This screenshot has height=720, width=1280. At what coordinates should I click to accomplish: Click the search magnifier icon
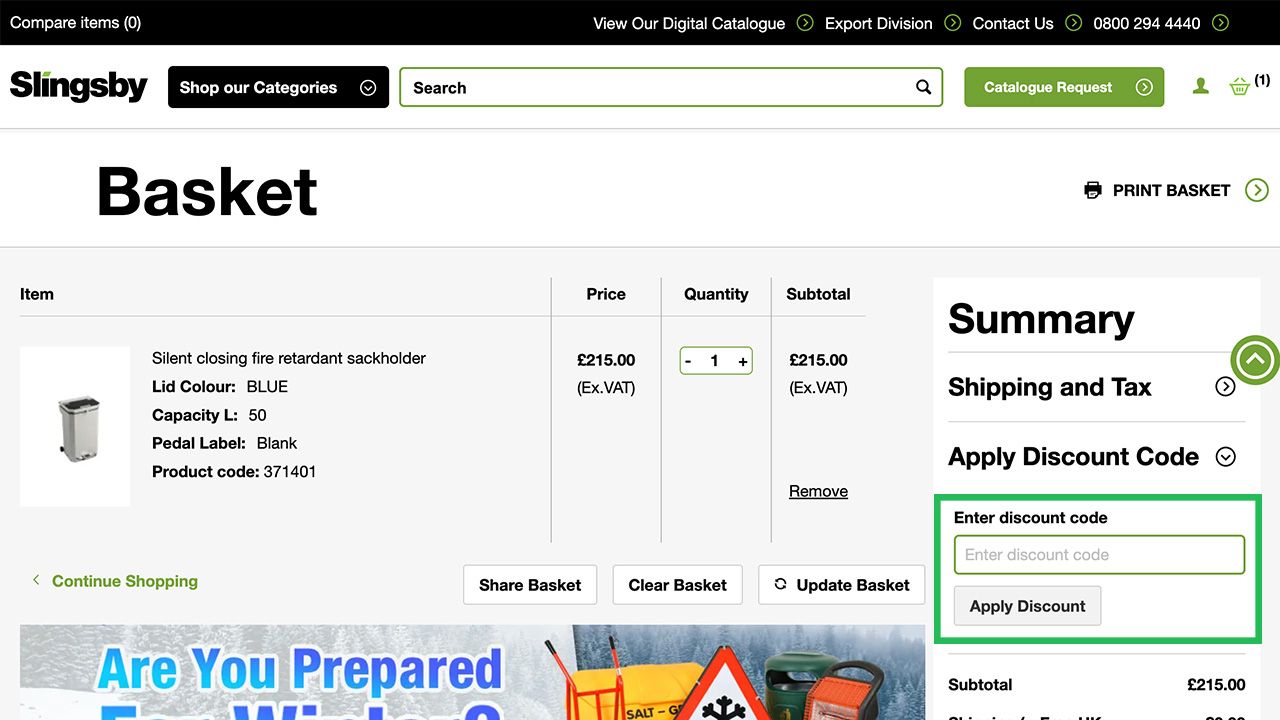click(x=923, y=87)
